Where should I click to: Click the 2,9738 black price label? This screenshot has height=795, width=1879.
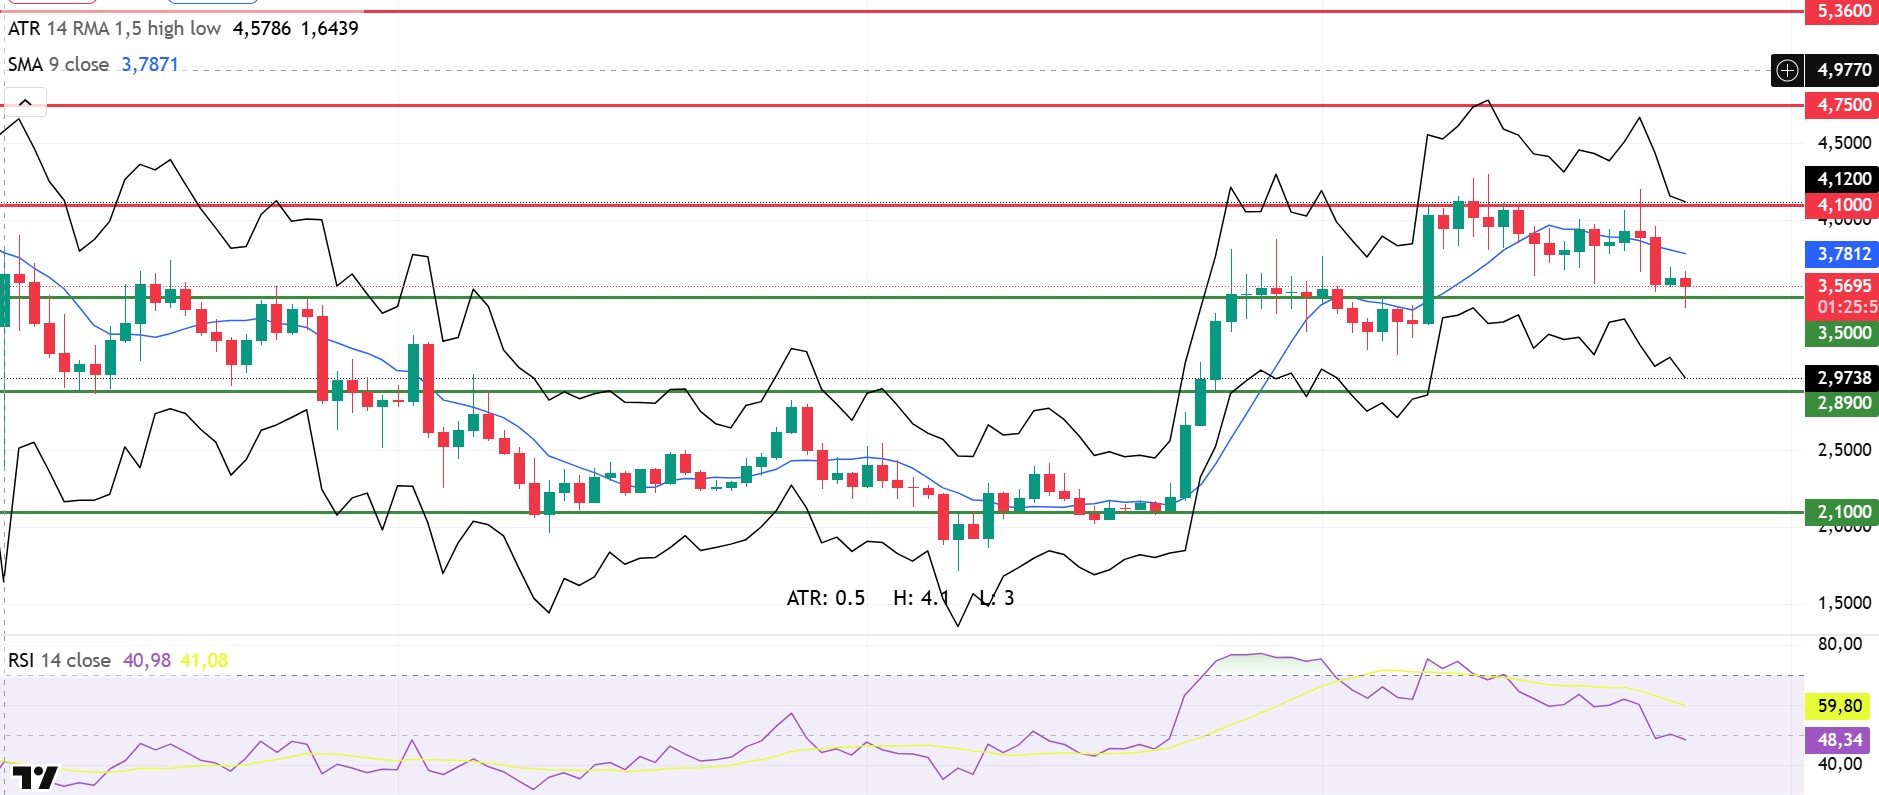click(1842, 378)
